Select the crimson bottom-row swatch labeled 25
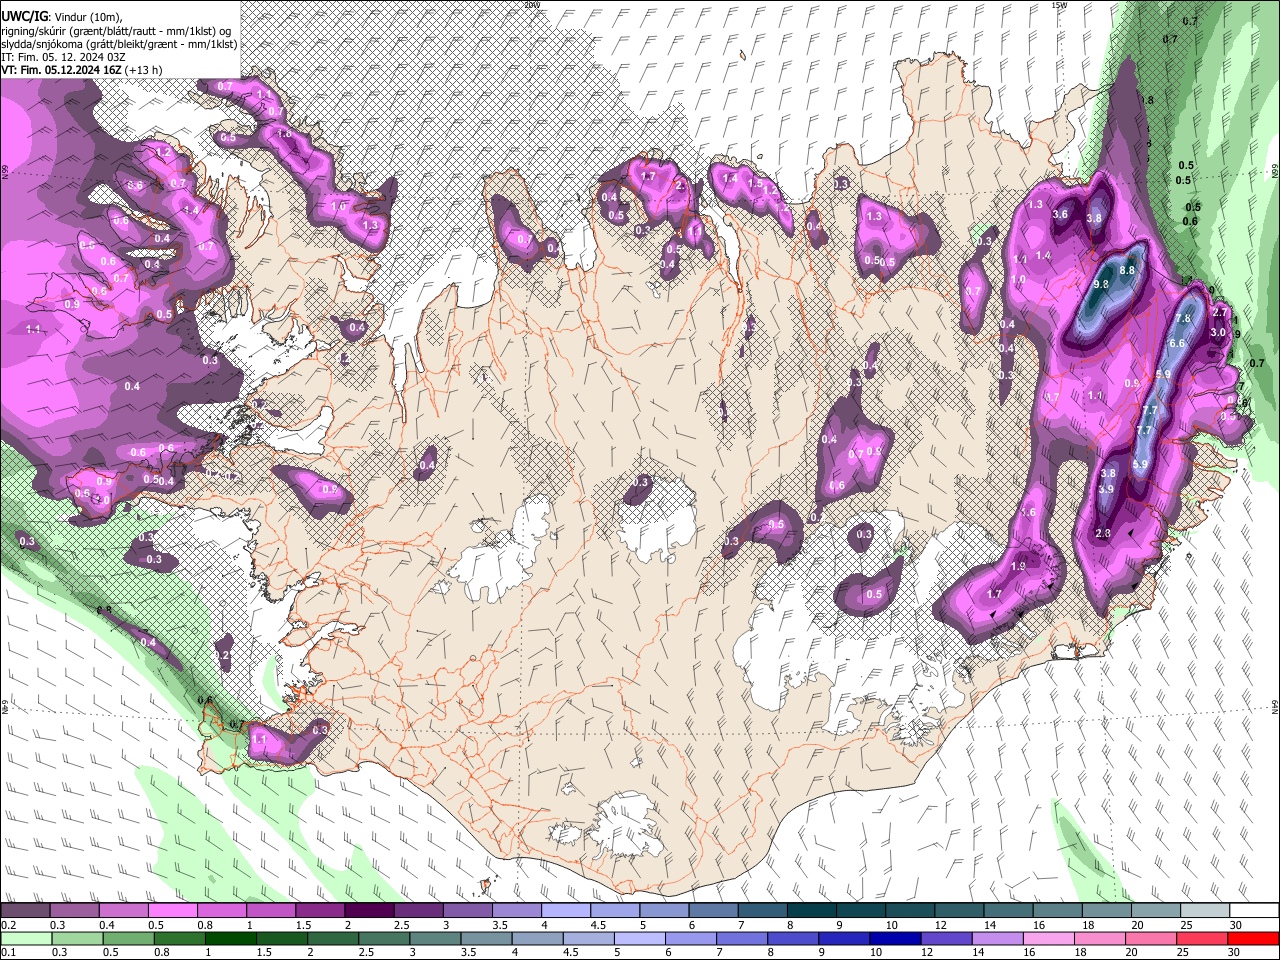 (1202, 938)
